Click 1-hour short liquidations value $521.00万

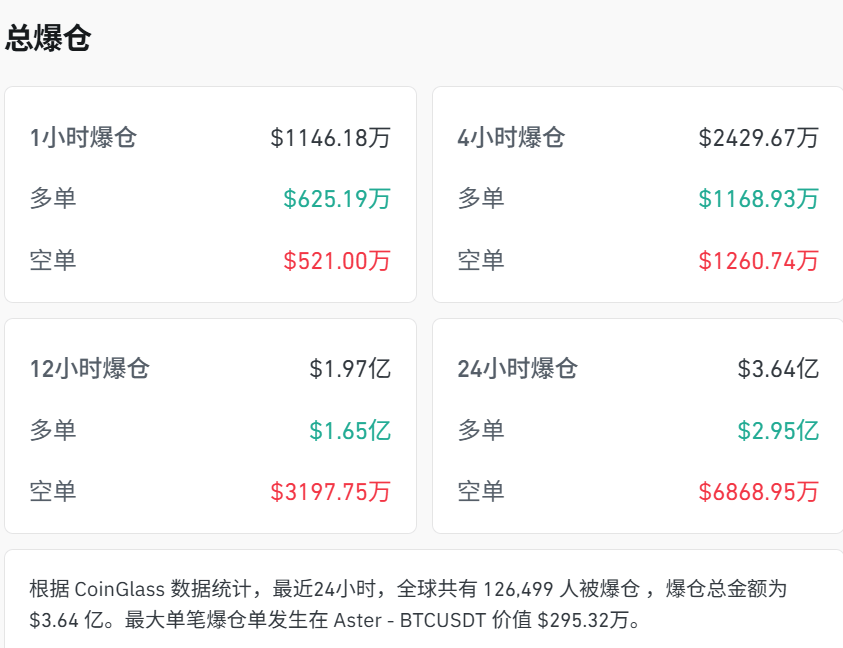337,261
